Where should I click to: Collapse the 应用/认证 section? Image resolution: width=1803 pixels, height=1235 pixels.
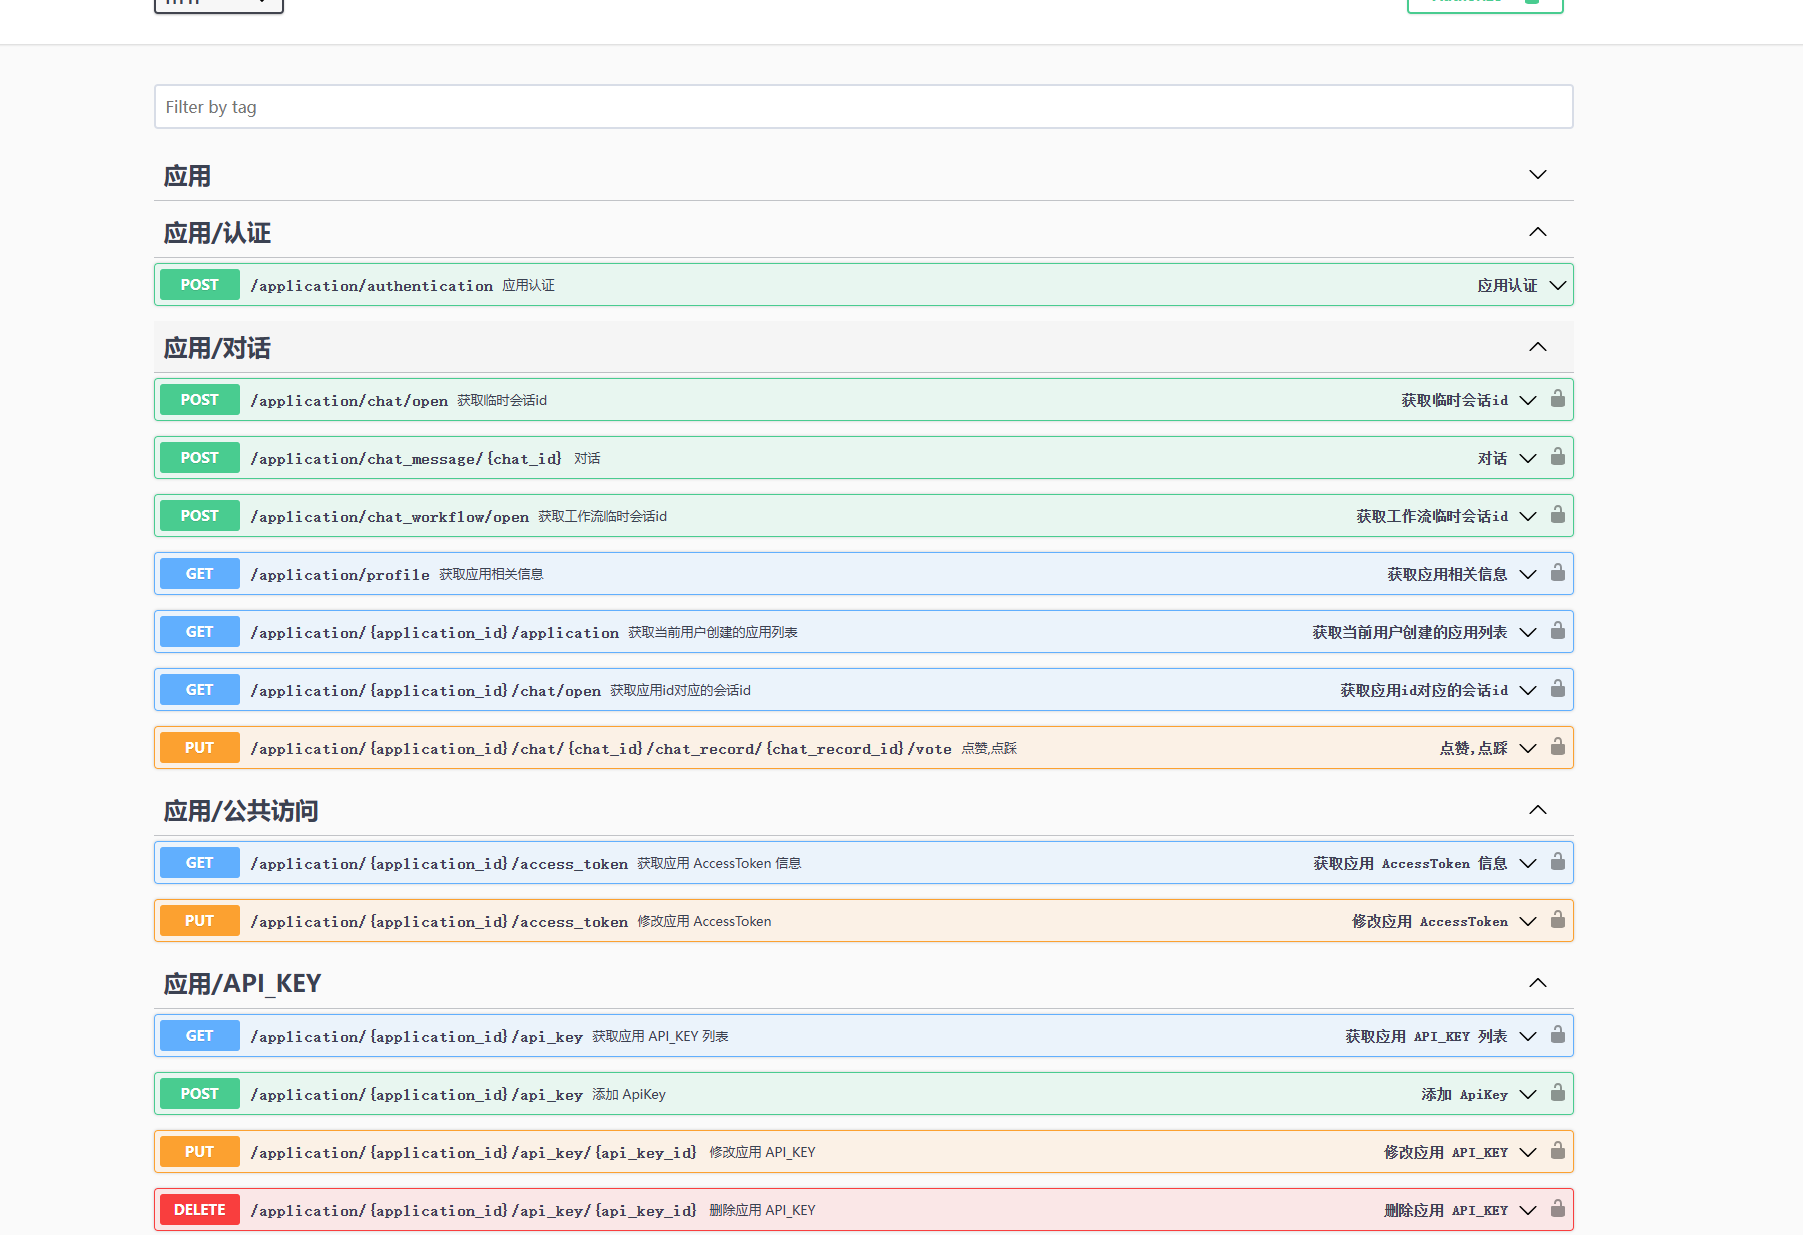(1537, 231)
